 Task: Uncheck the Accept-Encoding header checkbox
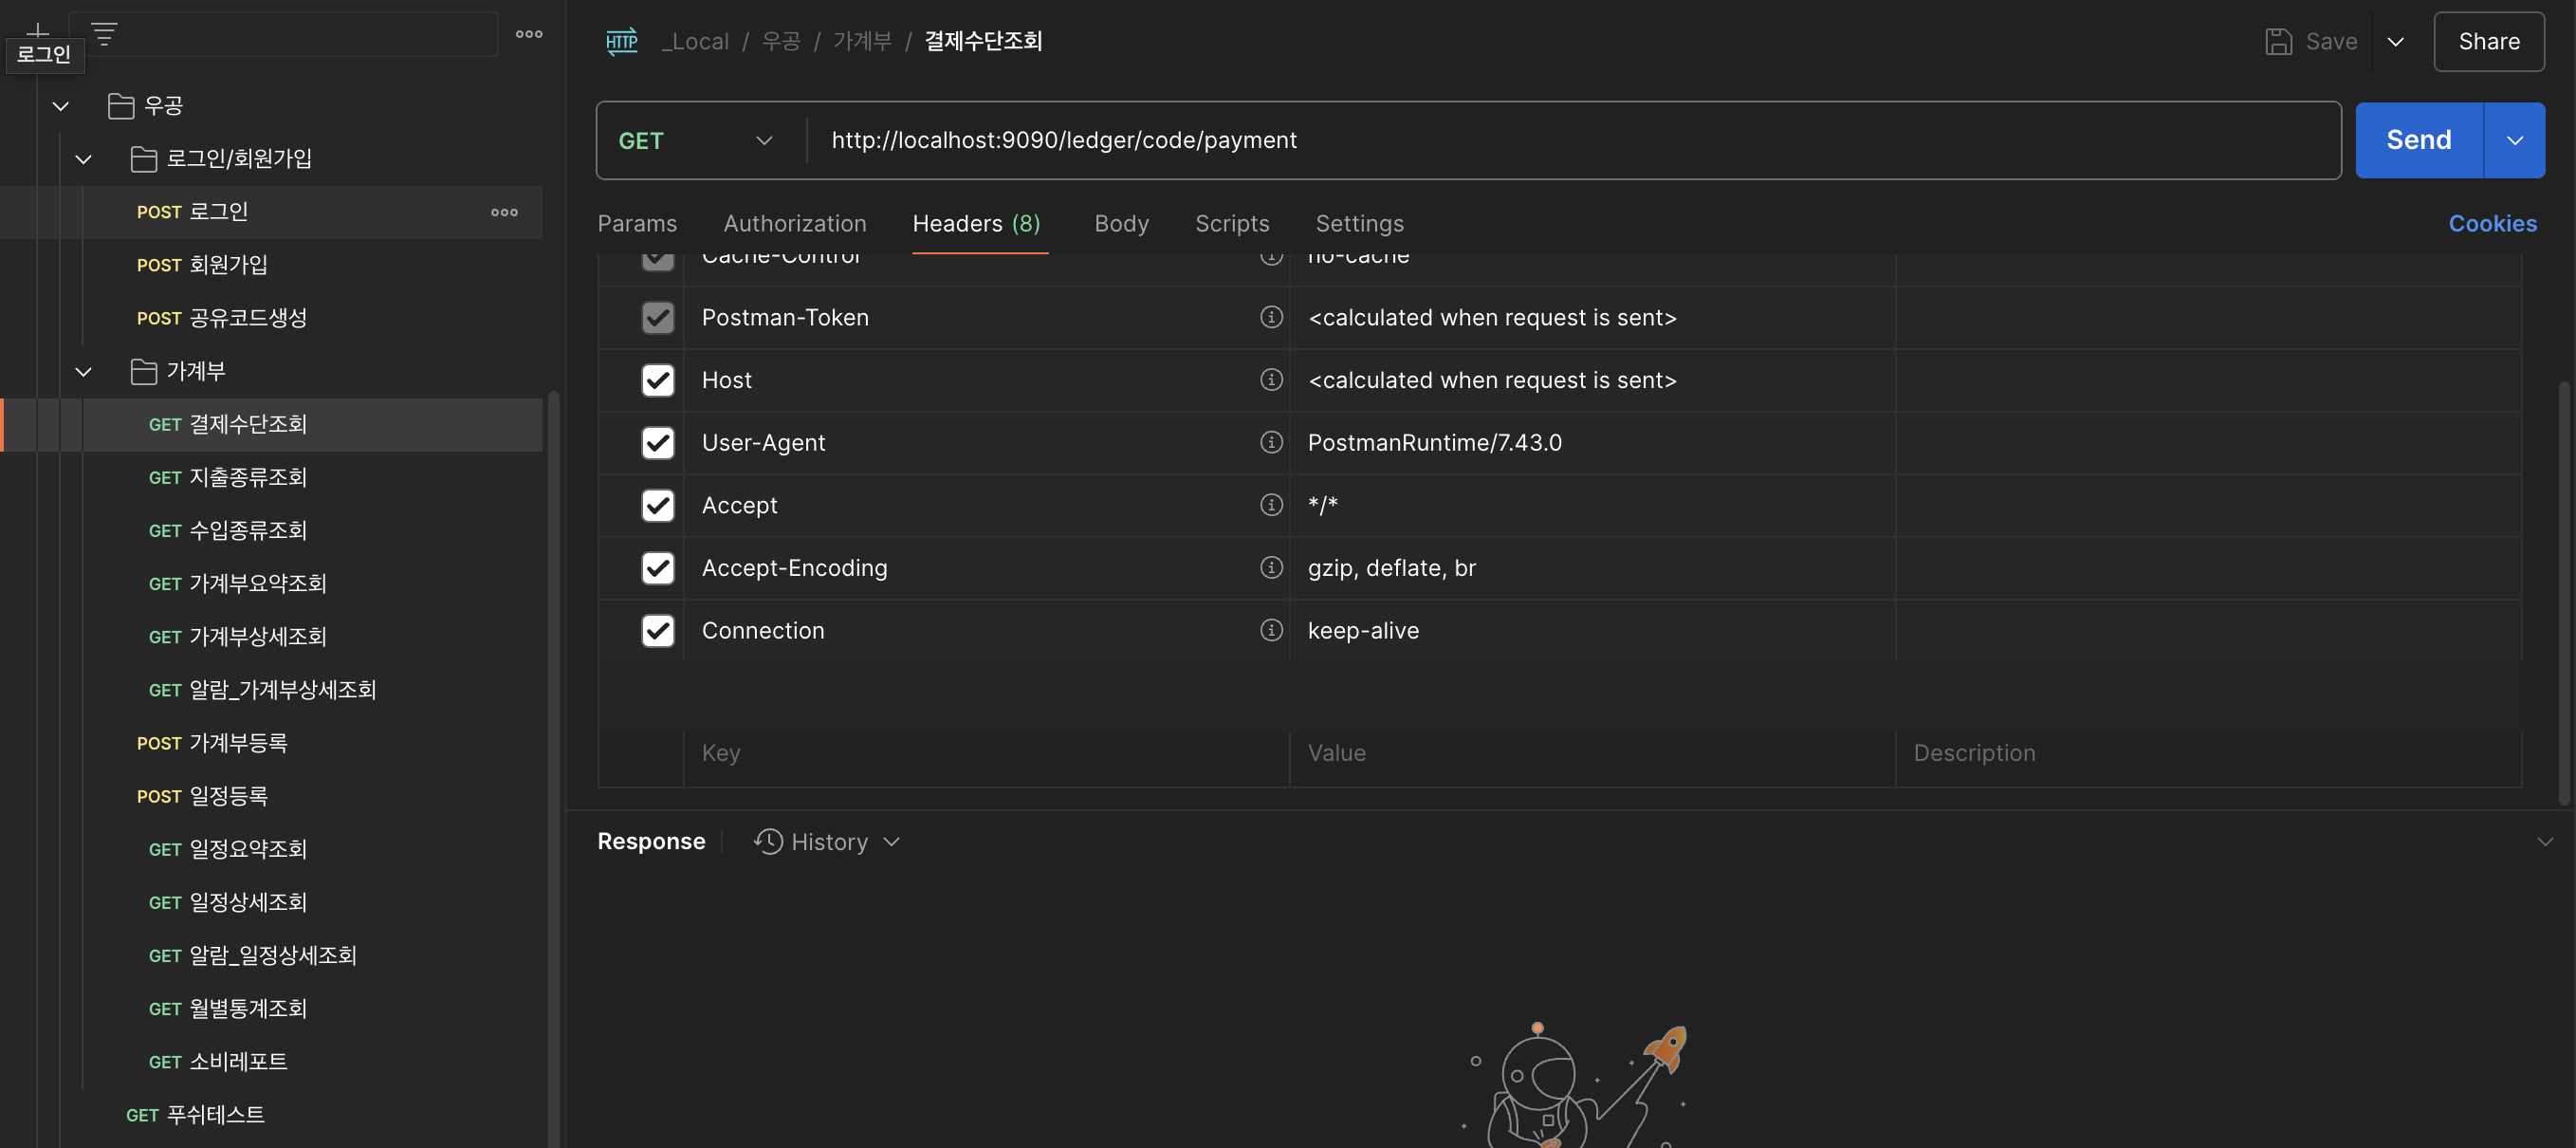[658, 568]
